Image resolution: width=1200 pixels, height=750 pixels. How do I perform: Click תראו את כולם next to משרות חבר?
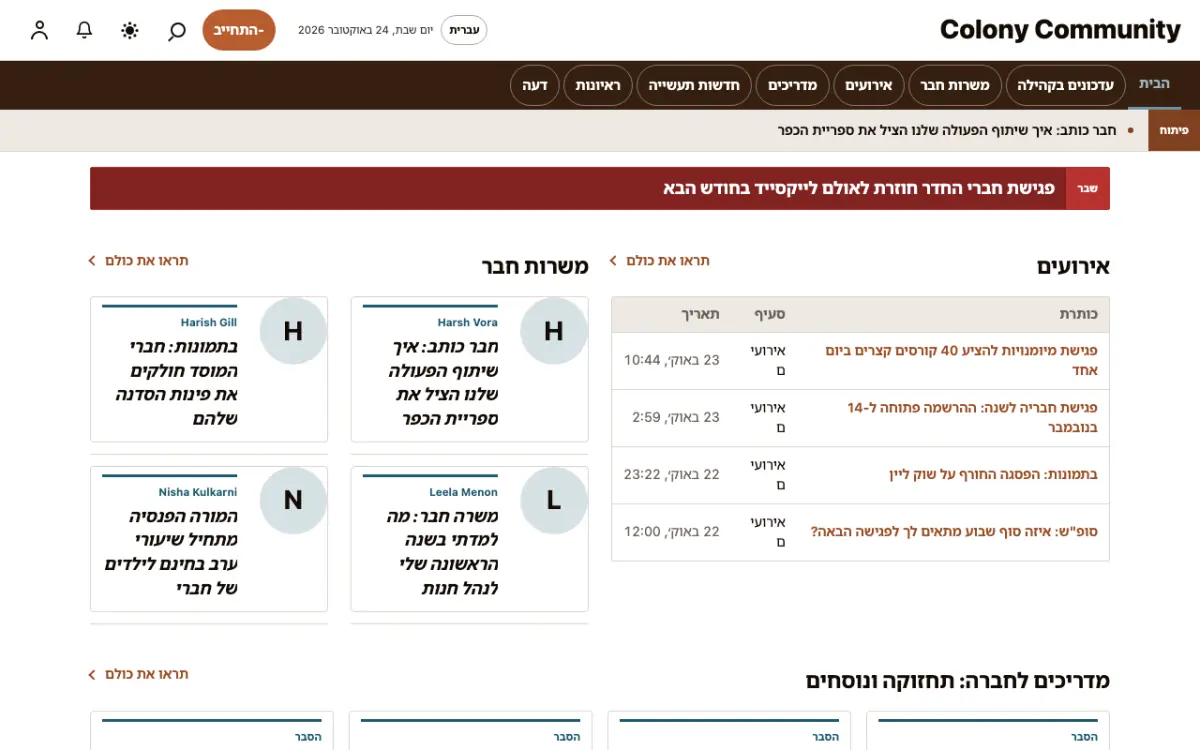point(139,260)
